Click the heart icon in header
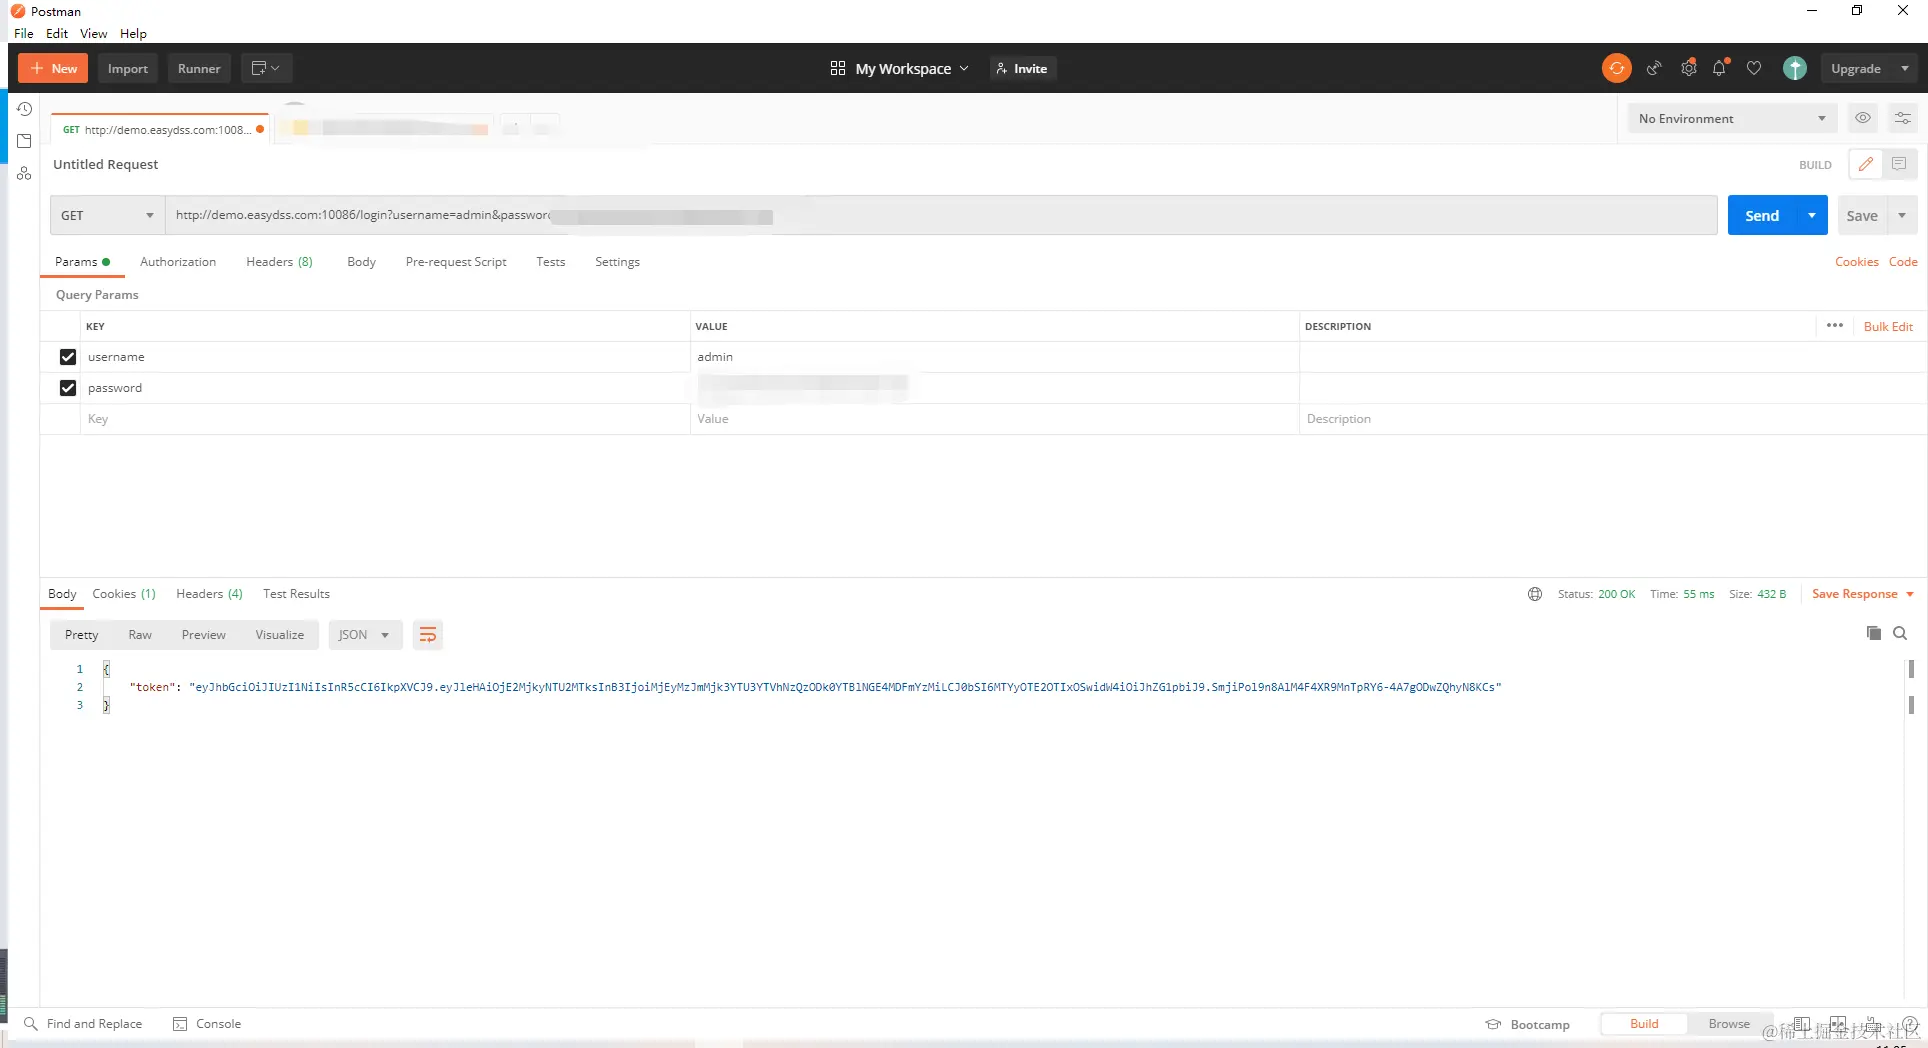Screen dimensions: 1928x1048 point(1754,68)
